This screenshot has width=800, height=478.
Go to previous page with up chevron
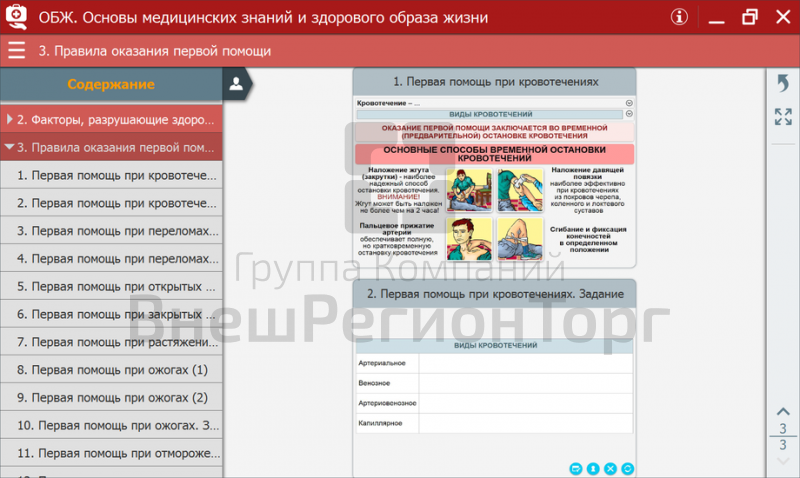782,411
